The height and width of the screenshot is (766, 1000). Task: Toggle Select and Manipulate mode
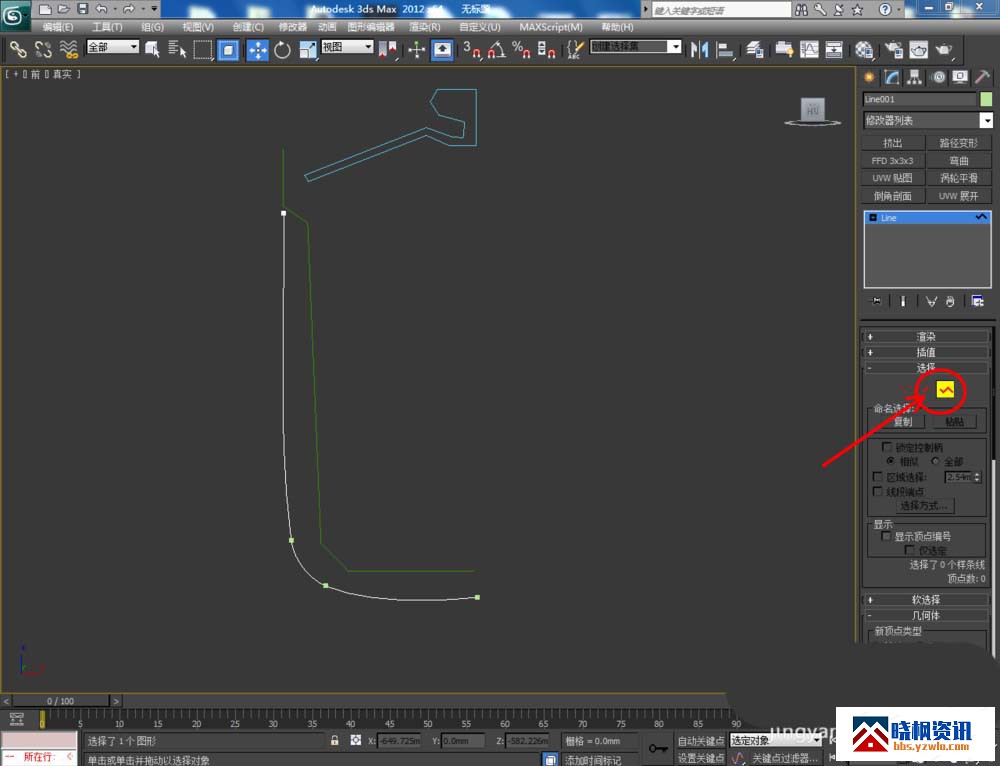coord(442,50)
